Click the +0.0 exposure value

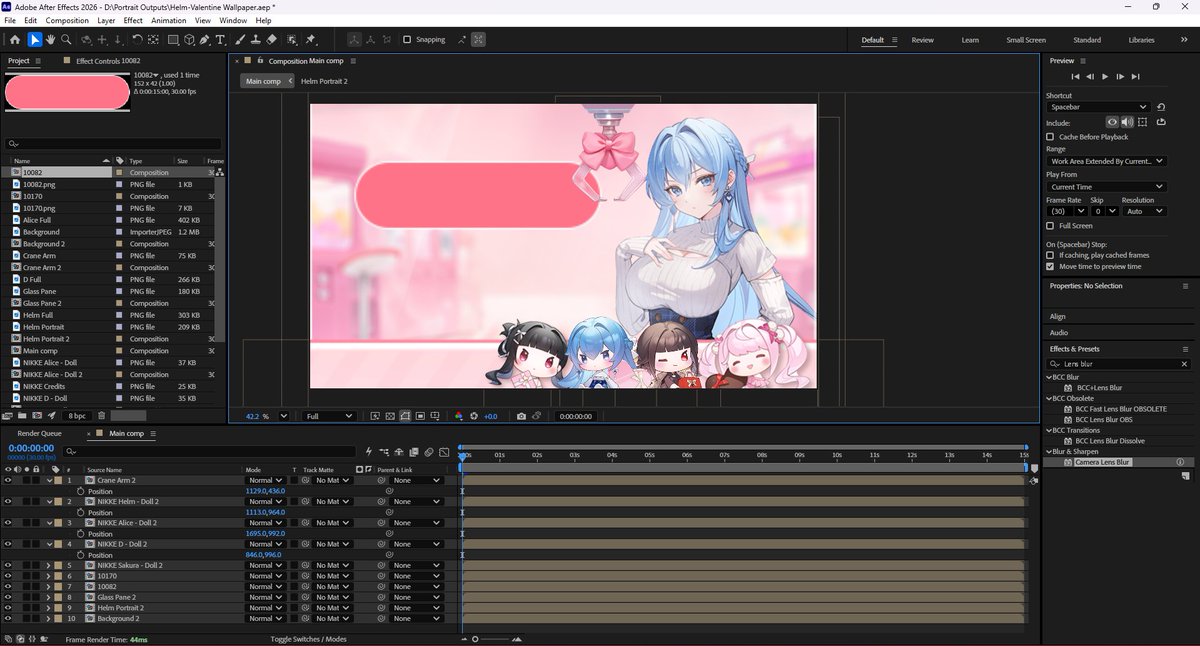coord(490,416)
